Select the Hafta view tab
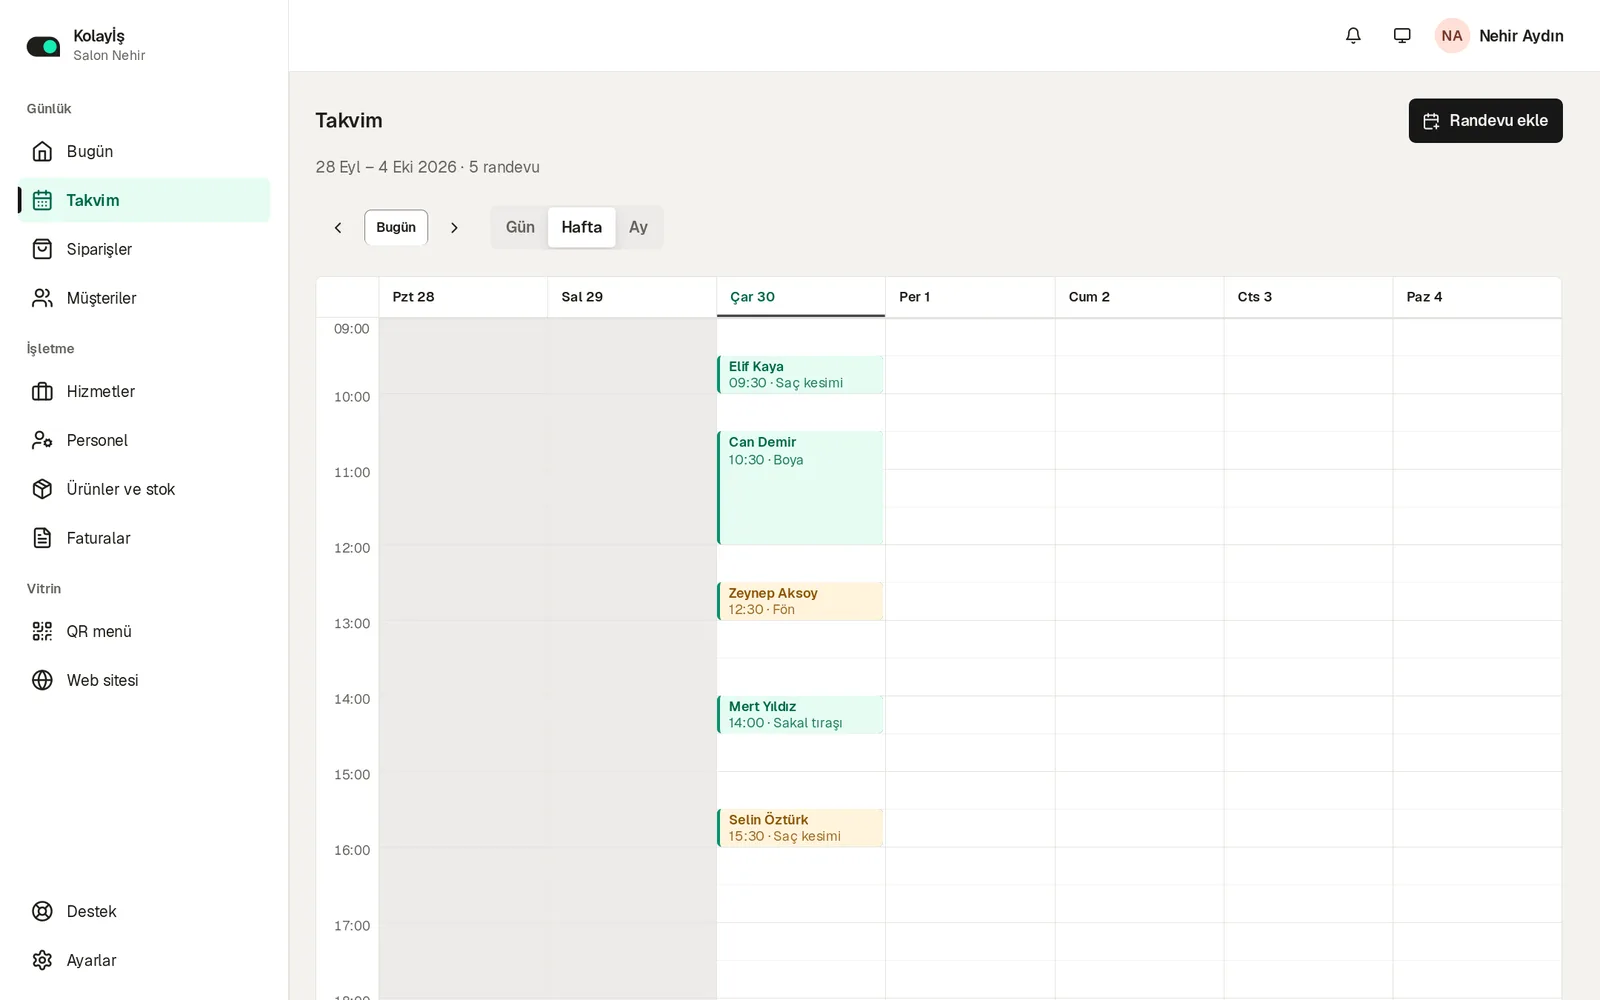 [x=582, y=227]
